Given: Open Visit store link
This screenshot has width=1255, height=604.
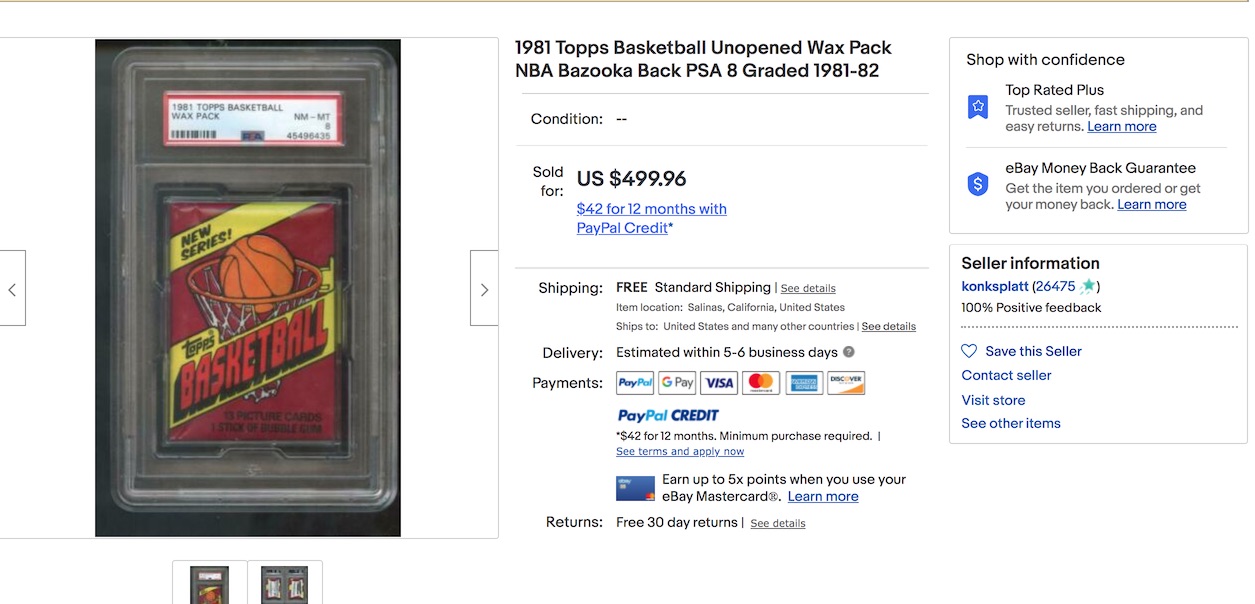Looking at the screenshot, I should tap(993, 400).
